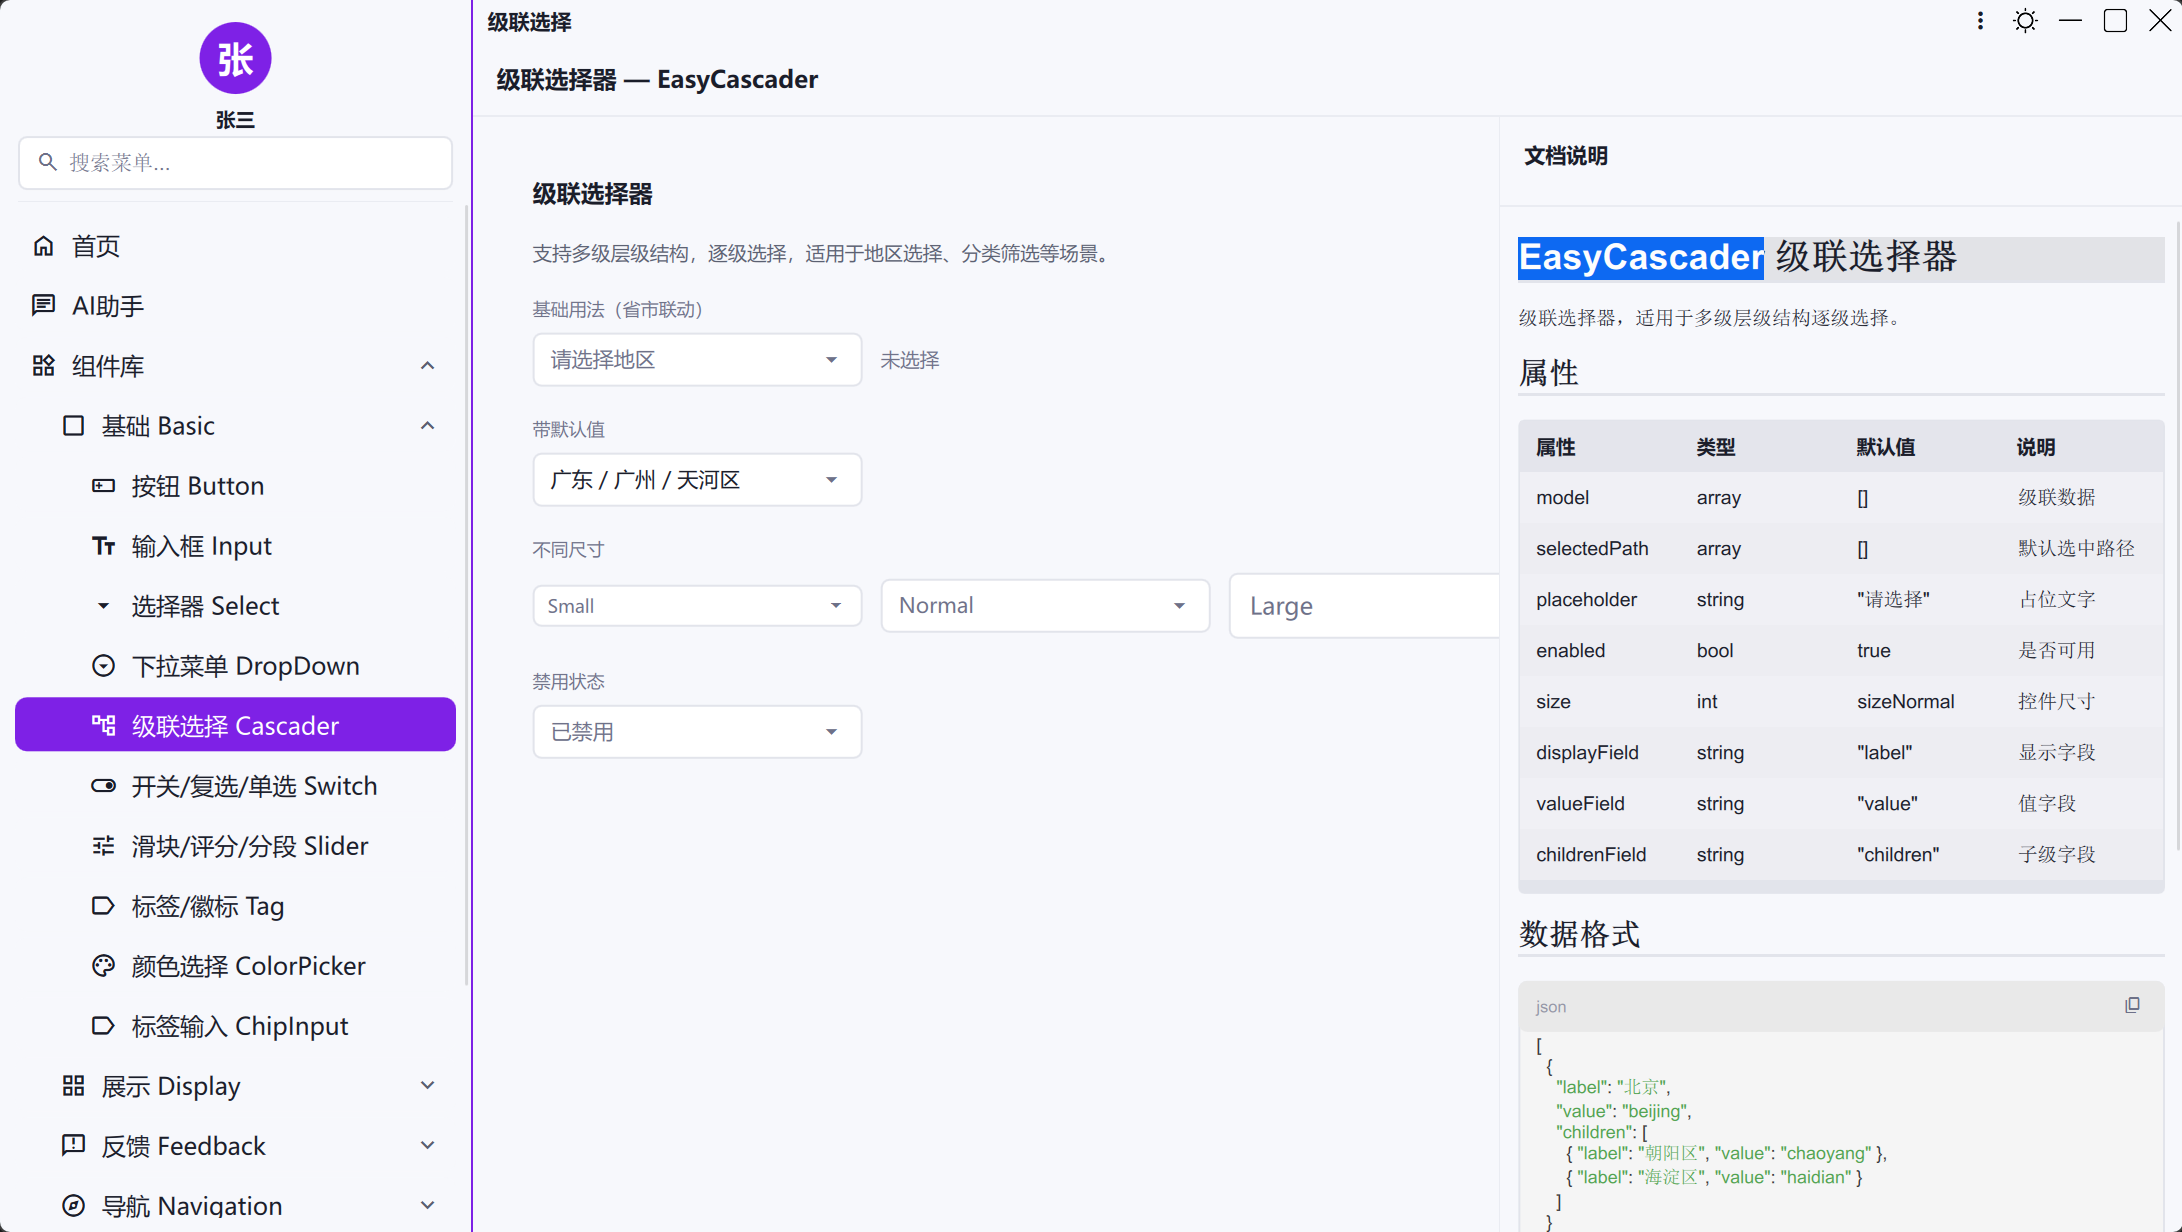
Task: Click the selectedPath property cell
Action: (1592, 548)
